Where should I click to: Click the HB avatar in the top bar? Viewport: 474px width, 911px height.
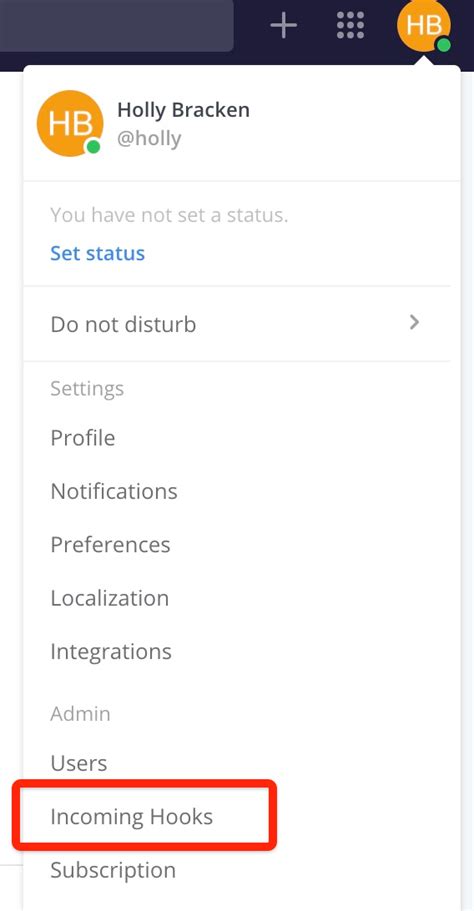pyautogui.click(x=424, y=26)
